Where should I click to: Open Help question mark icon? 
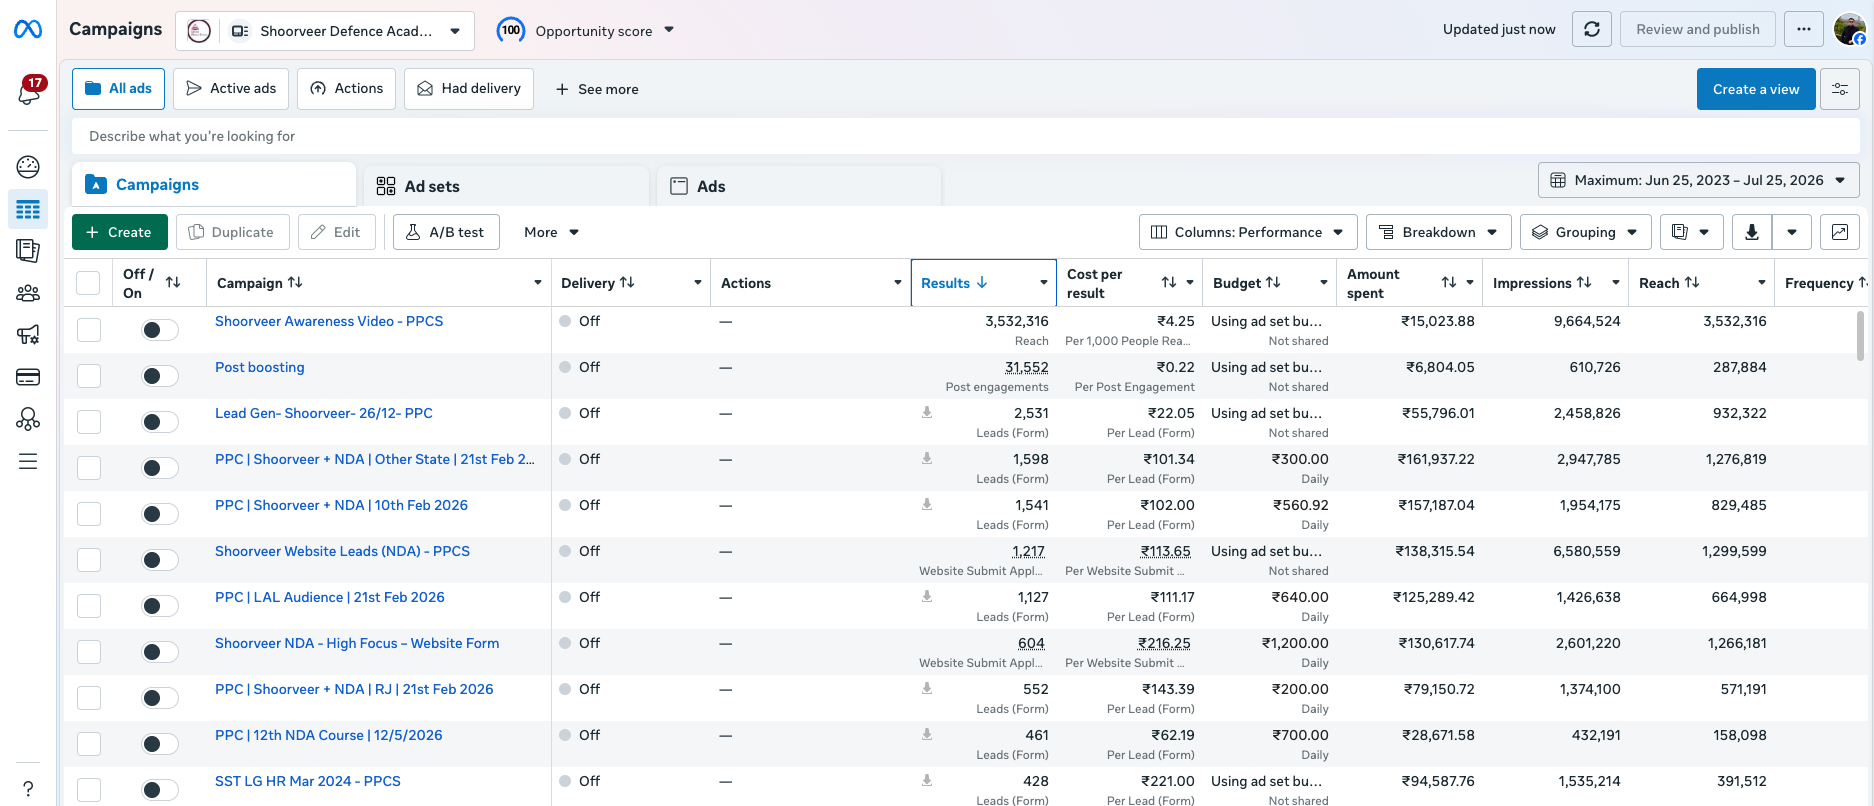(28, 788)
